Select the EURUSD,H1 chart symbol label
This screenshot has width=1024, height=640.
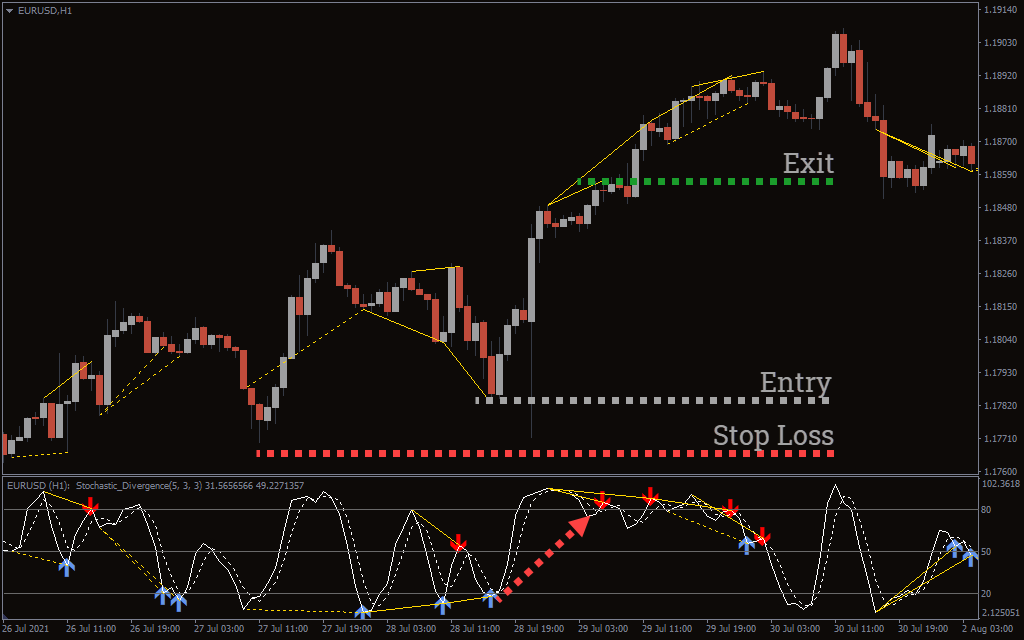point(45,10)
